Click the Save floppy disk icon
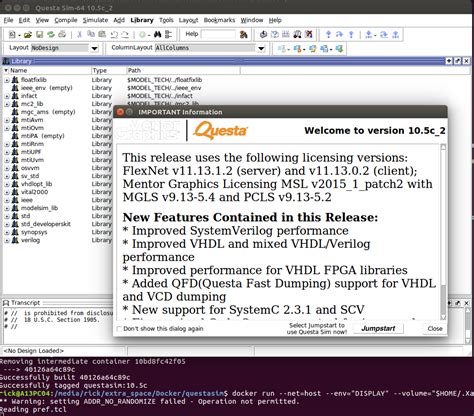Screen dimensions: 474x416 pyautogui.click(x=39, y=34)
